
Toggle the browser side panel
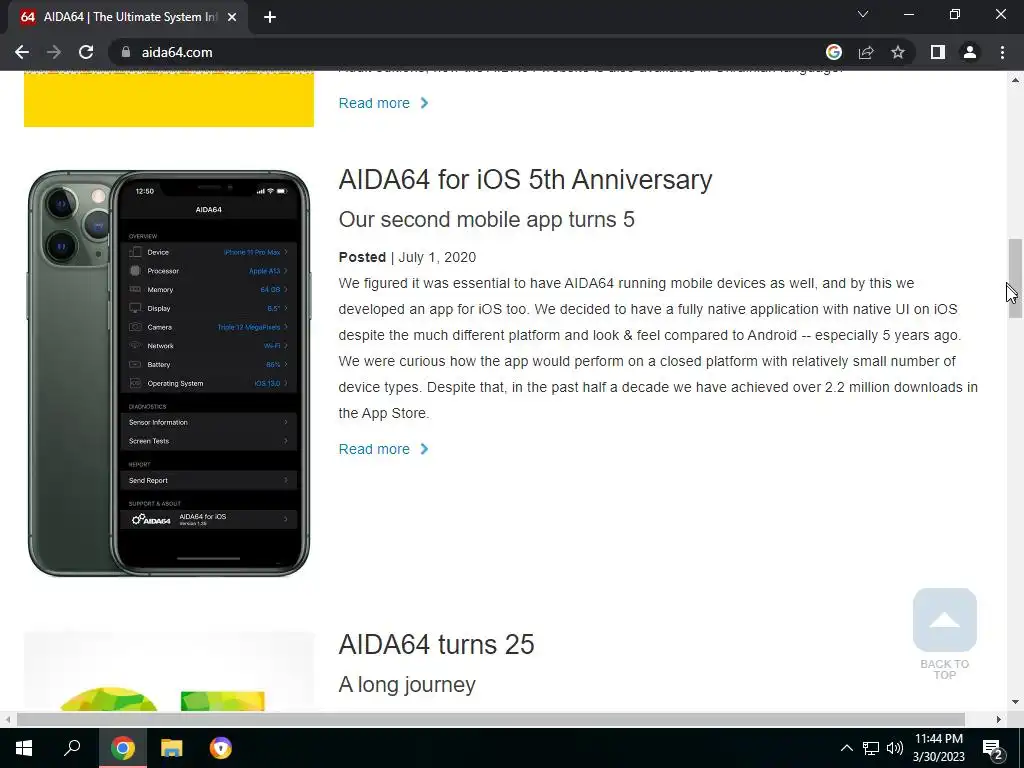(938, 52)
